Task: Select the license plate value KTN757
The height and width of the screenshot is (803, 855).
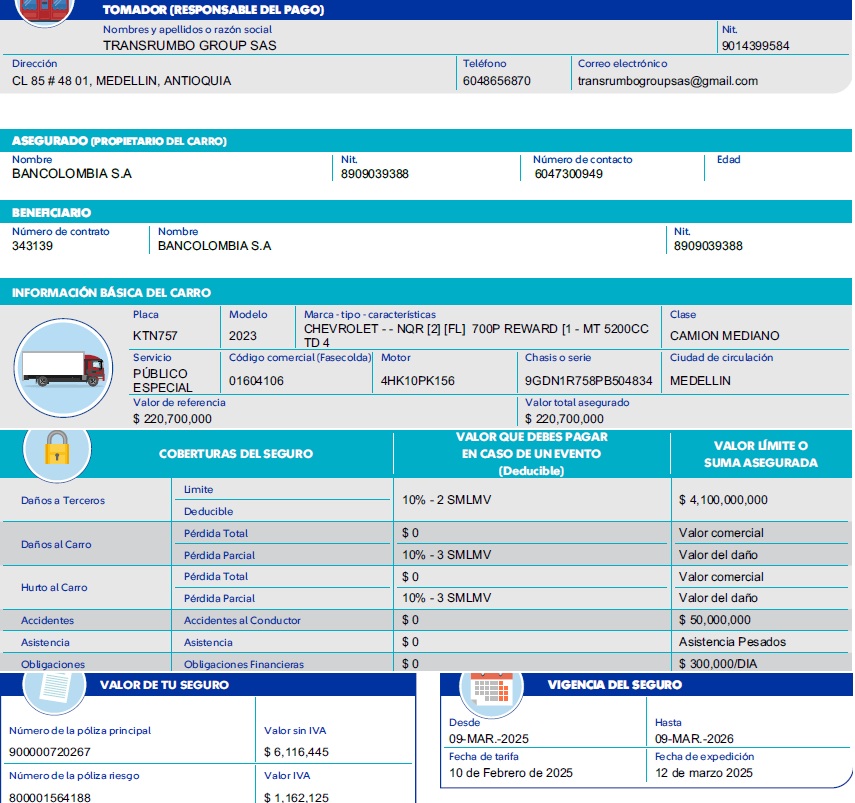Action: tap(155, 336)
